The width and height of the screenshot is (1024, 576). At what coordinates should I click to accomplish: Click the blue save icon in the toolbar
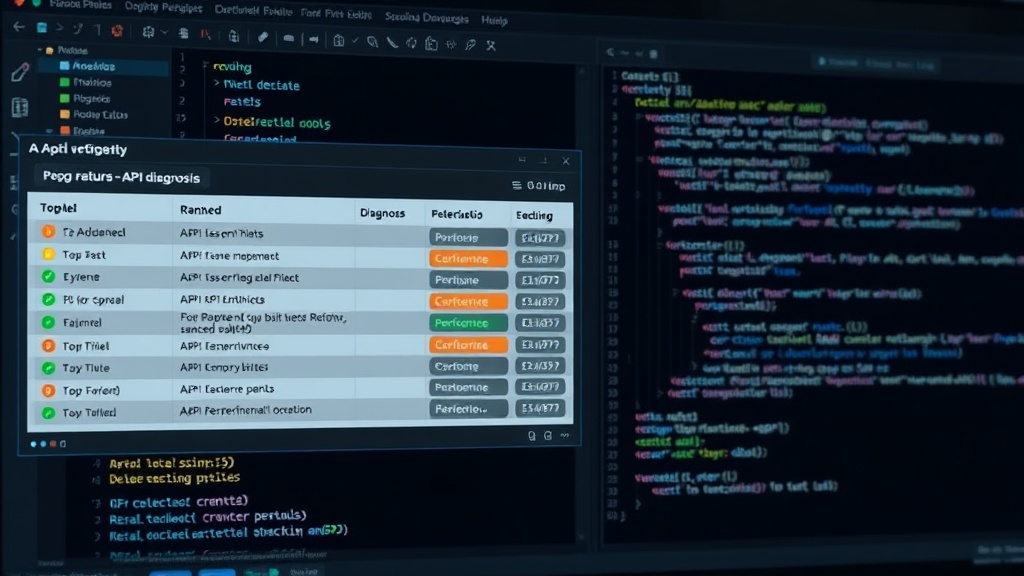click(42, 28)
